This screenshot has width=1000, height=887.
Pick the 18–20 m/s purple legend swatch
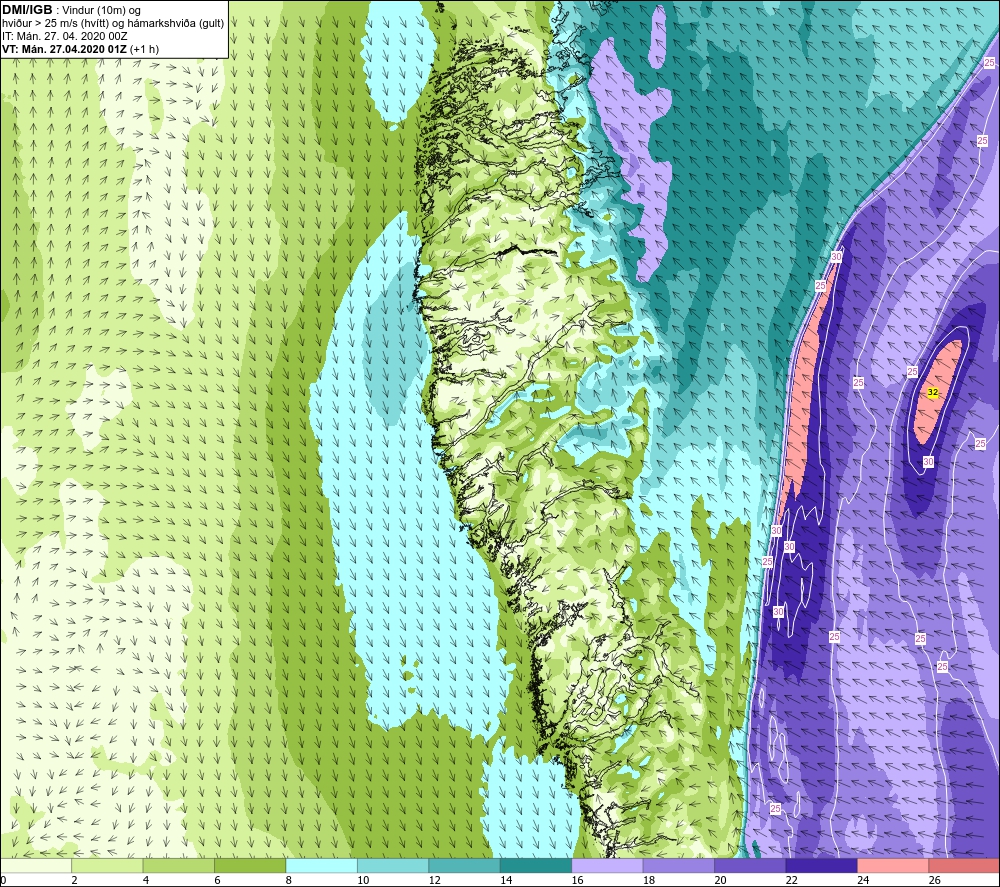(679, 865)
